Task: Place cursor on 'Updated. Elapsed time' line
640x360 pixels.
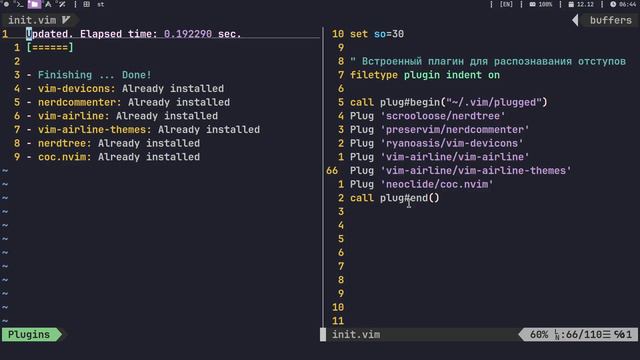Action: pos(133,34)
